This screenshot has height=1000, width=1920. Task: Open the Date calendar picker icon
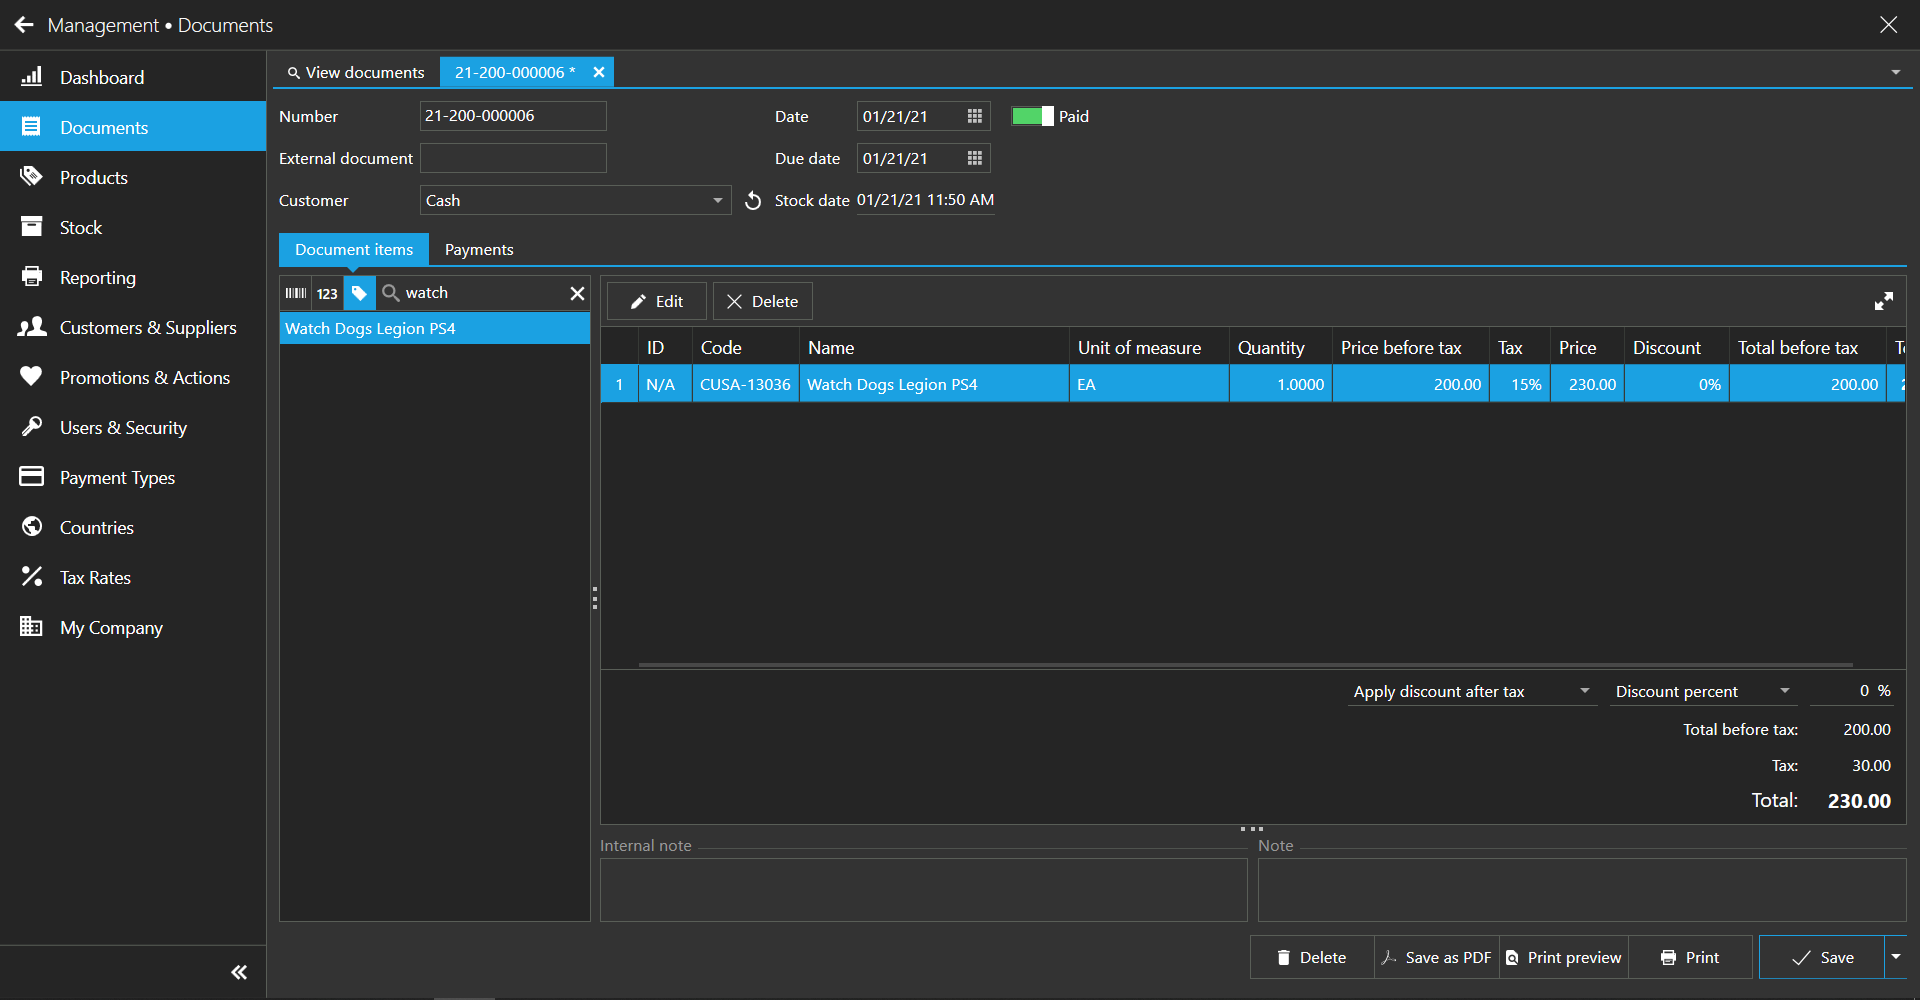coord(974,117)
